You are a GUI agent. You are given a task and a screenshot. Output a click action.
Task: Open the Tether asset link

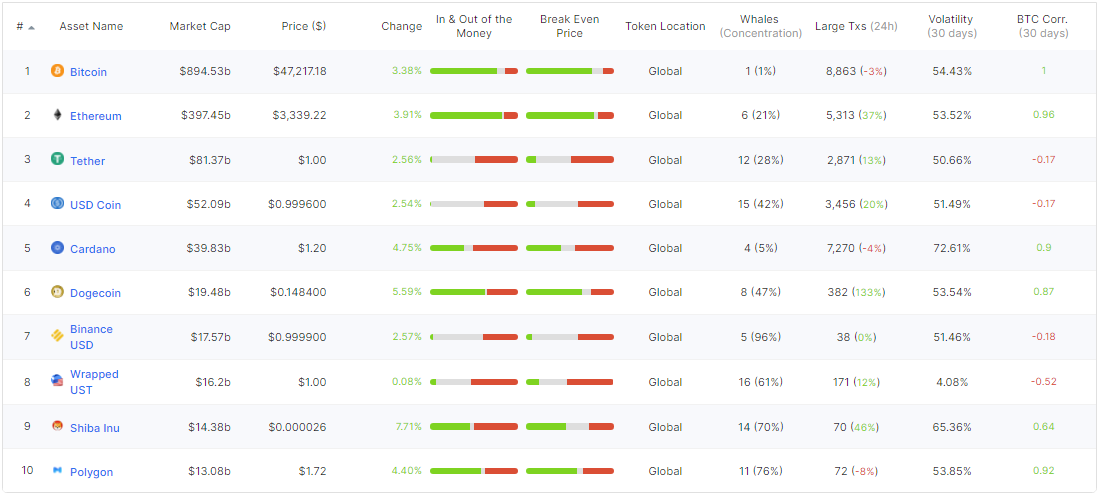[x=88, y=160]
